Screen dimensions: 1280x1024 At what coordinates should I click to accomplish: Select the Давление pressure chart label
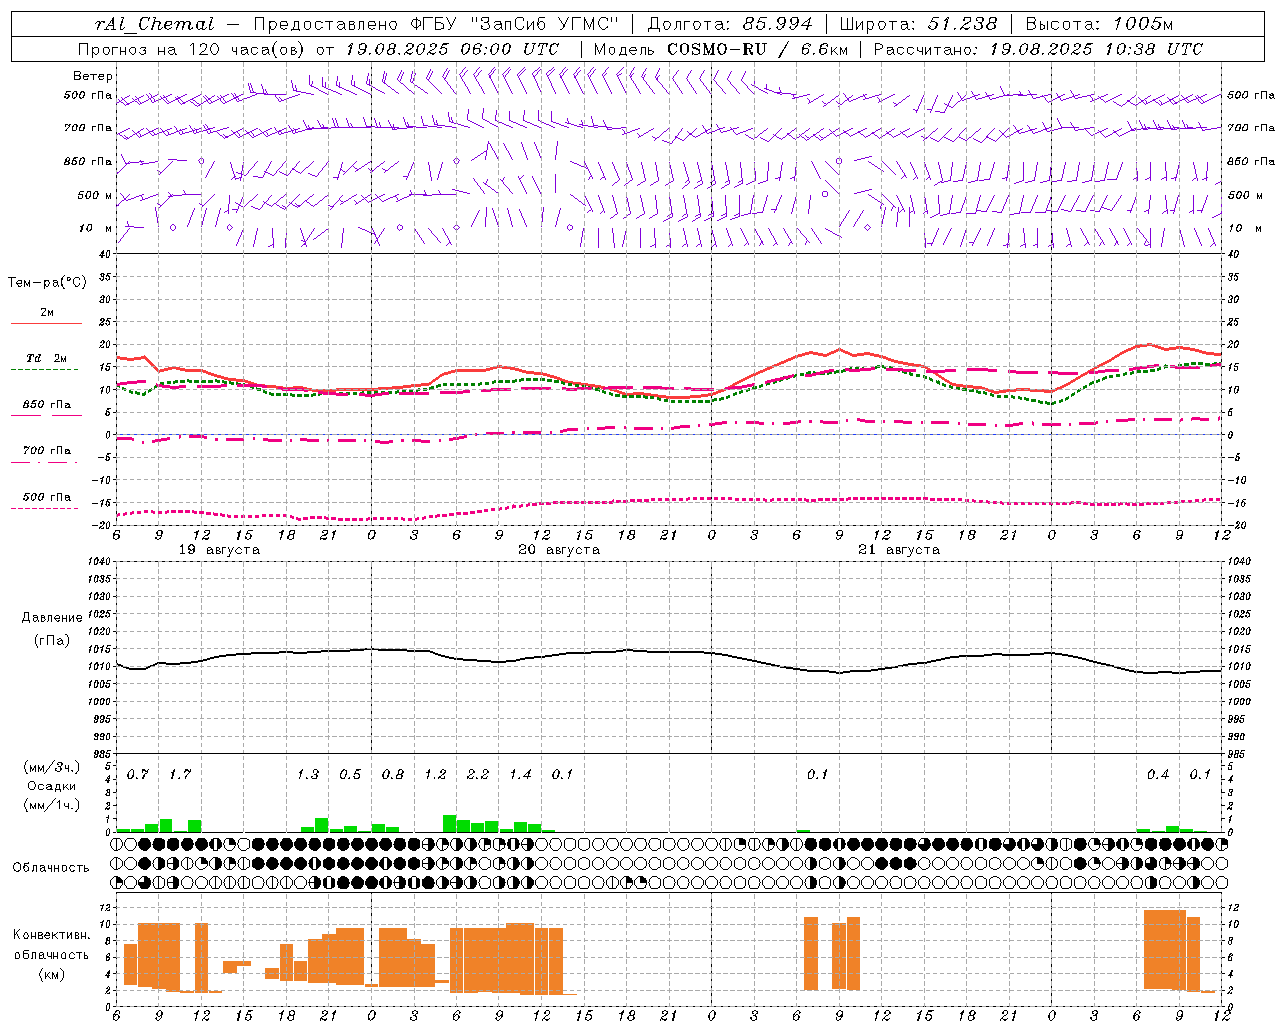(51, 618)
